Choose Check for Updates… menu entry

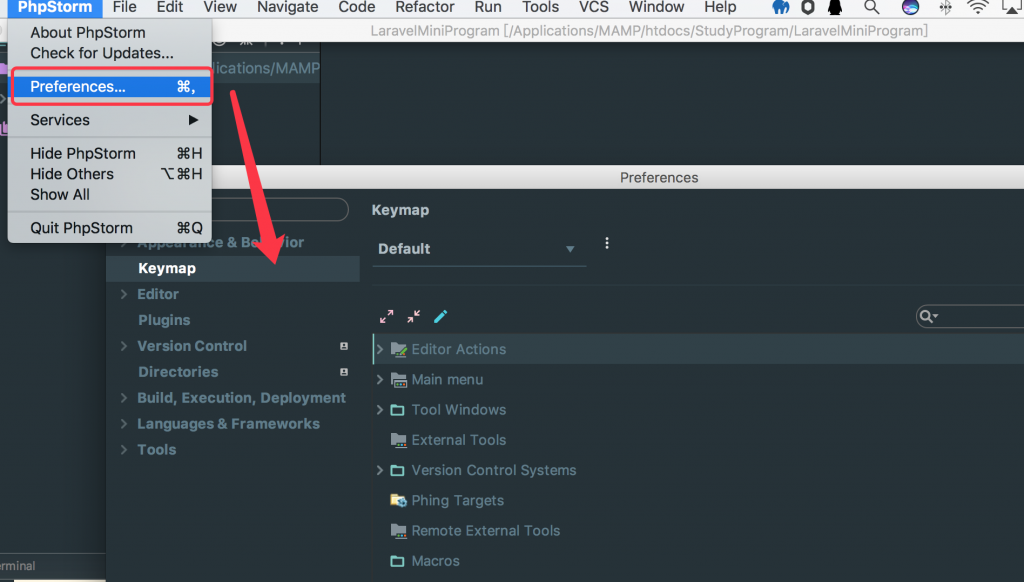click(101, 53)
